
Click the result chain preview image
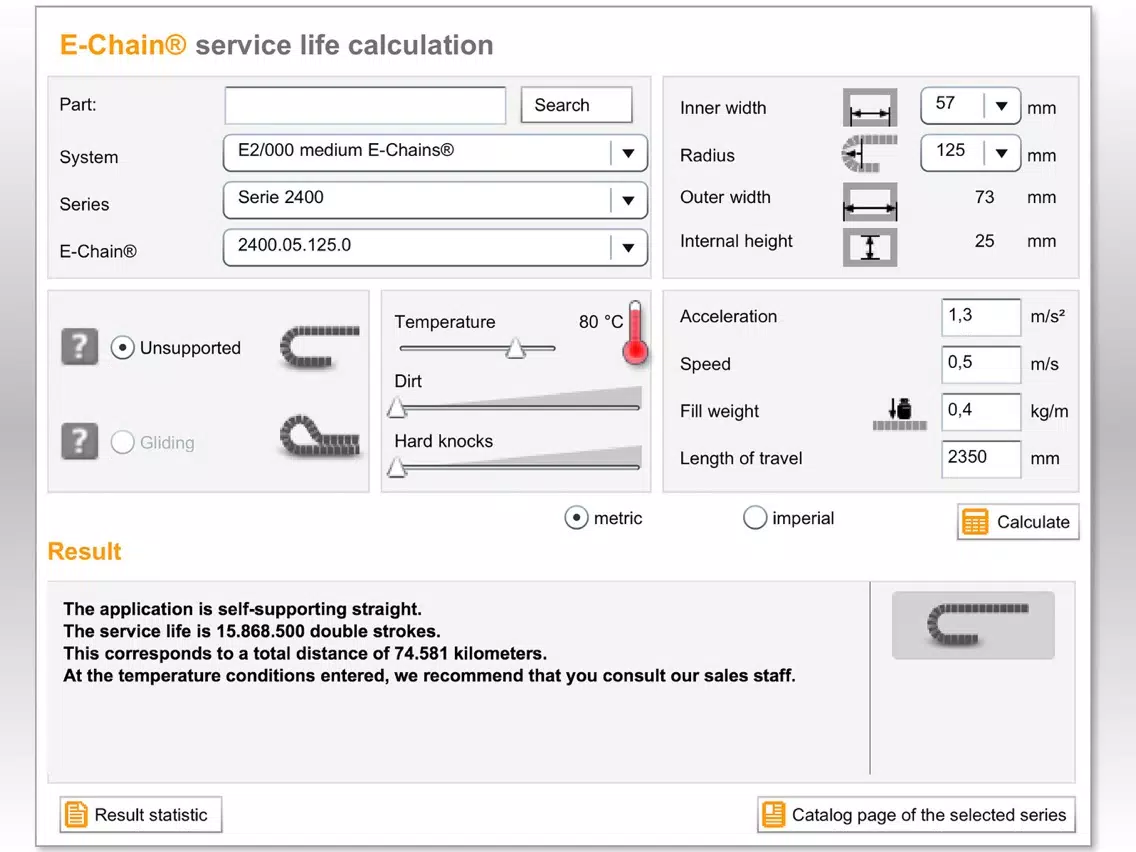click(973, 625)
